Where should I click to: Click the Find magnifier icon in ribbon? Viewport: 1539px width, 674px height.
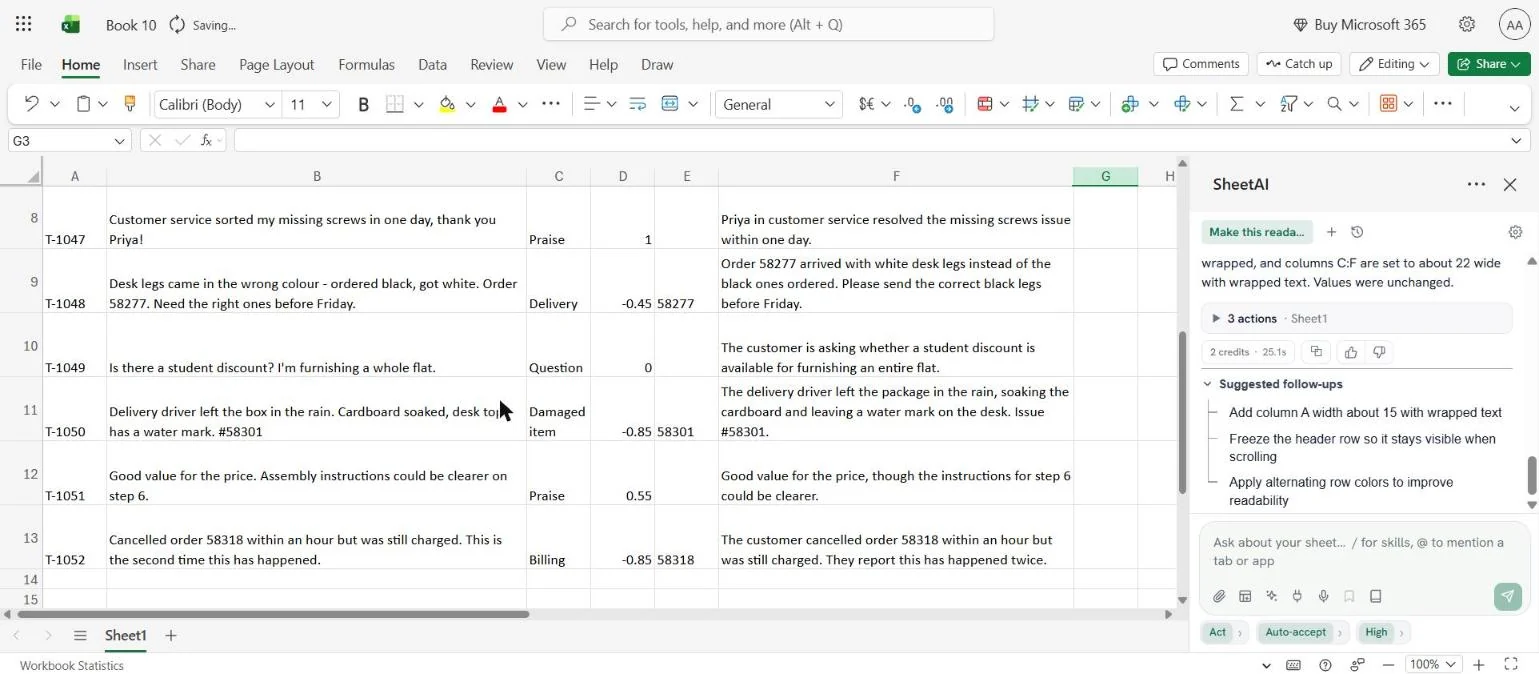point(1334,104)
